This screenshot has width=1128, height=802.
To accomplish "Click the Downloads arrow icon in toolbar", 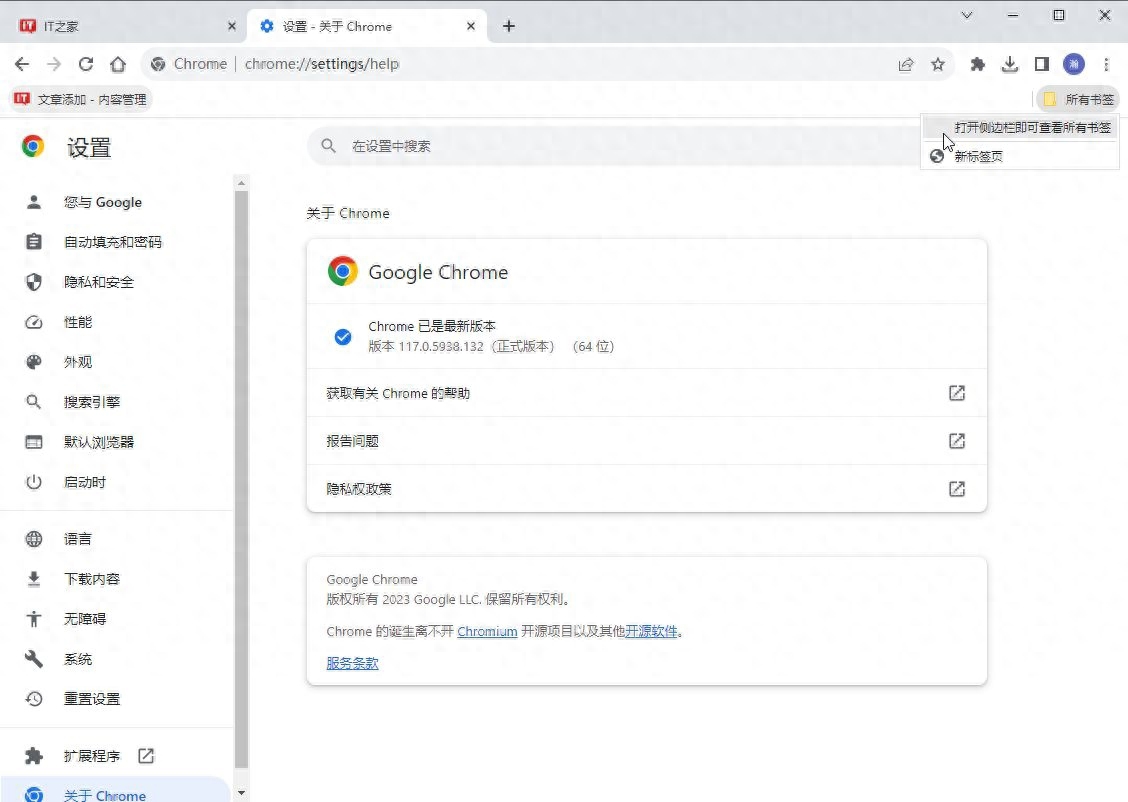I will click(1009, 63).
